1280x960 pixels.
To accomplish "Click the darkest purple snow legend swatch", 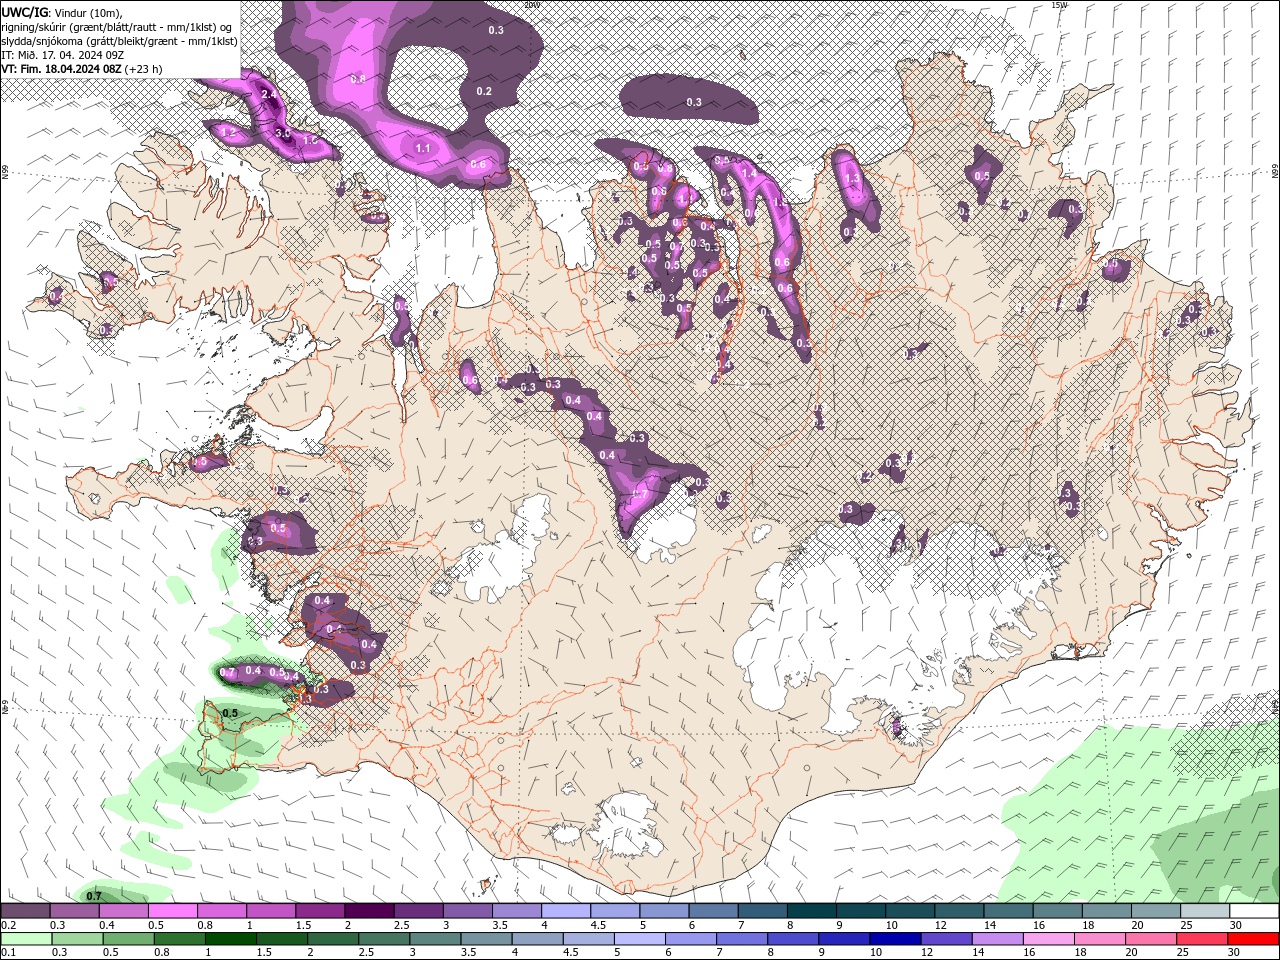I will [x=368, y=911].
